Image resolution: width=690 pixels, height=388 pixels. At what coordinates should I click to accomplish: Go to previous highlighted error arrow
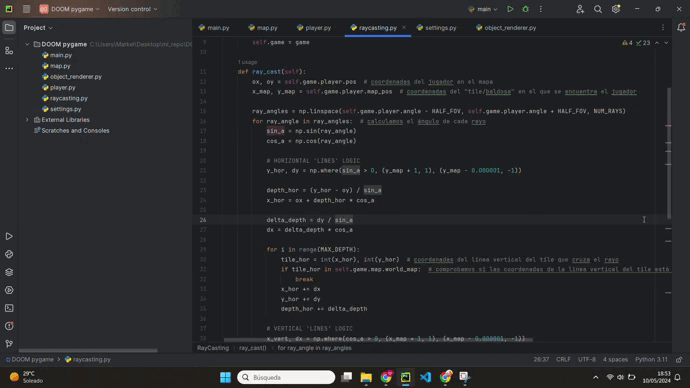pyautogui.click(x=657, y=43)
